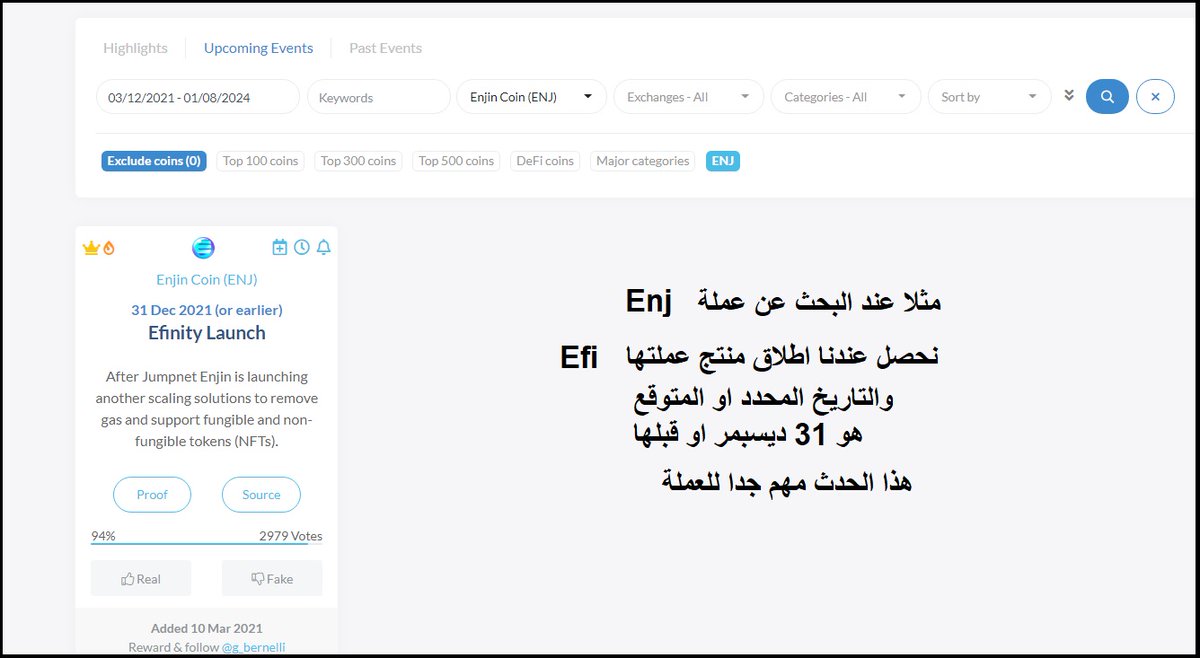Click the clock reminder icon
Screen dimensions: 1200x658
click(x=301, y=247)
